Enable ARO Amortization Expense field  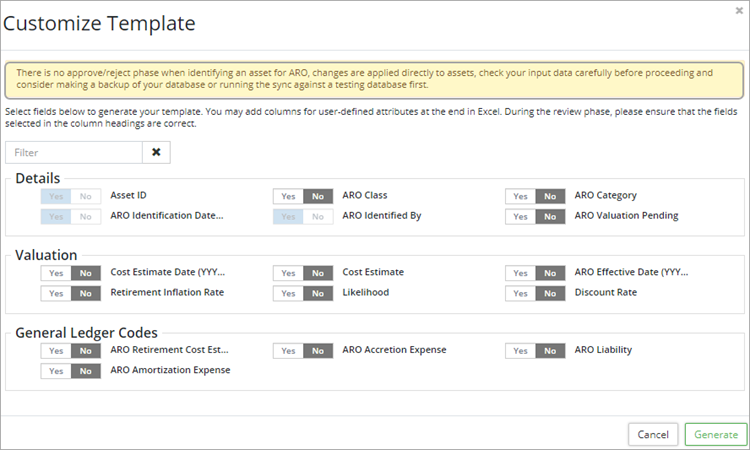(x=56, y=371)
